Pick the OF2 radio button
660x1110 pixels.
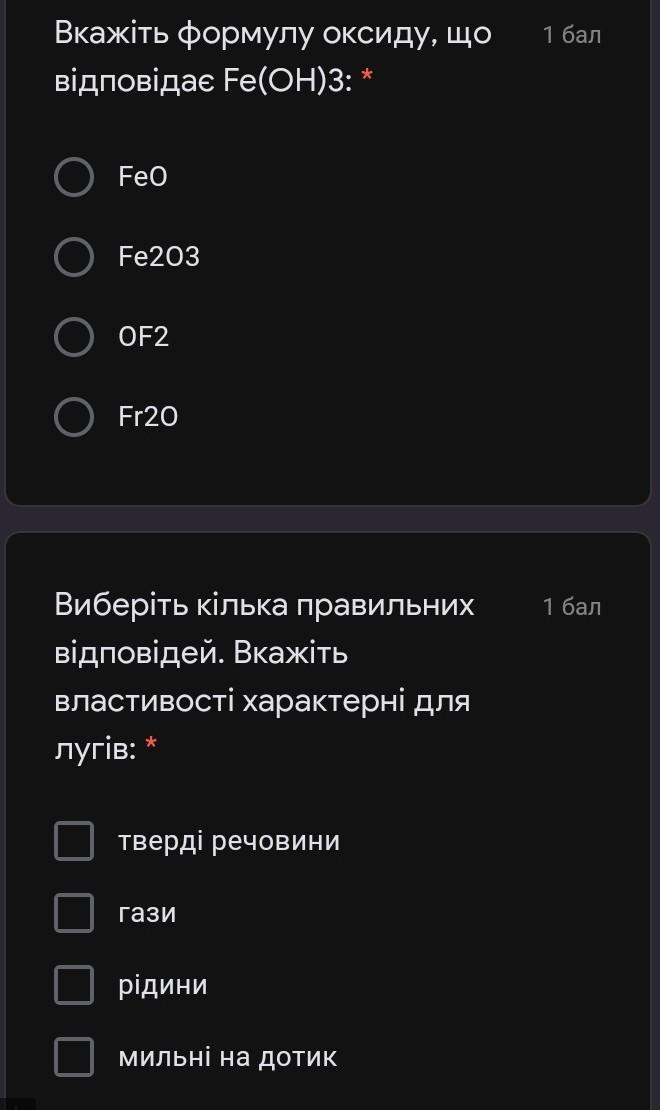tap(74, 337)
